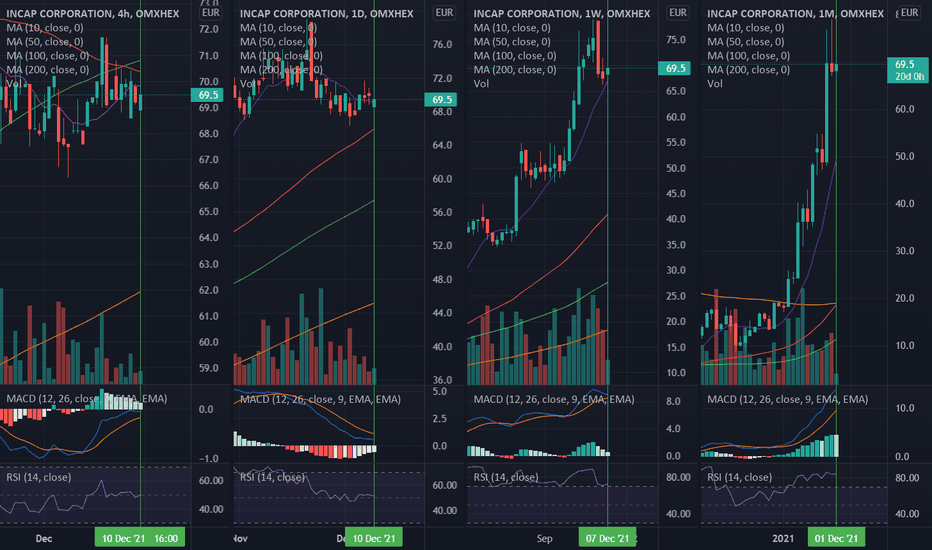Click 75.0 on the 1W price scale
Image resolution: width=932 pixels, height=550 pixels.
[676, 39]
